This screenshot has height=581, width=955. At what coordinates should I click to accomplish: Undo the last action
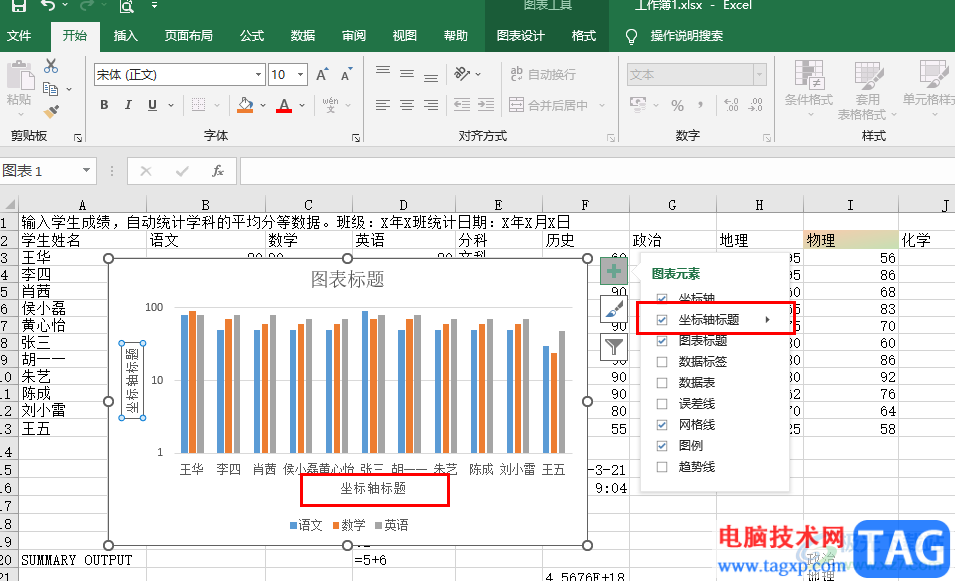tap(49, 5)
